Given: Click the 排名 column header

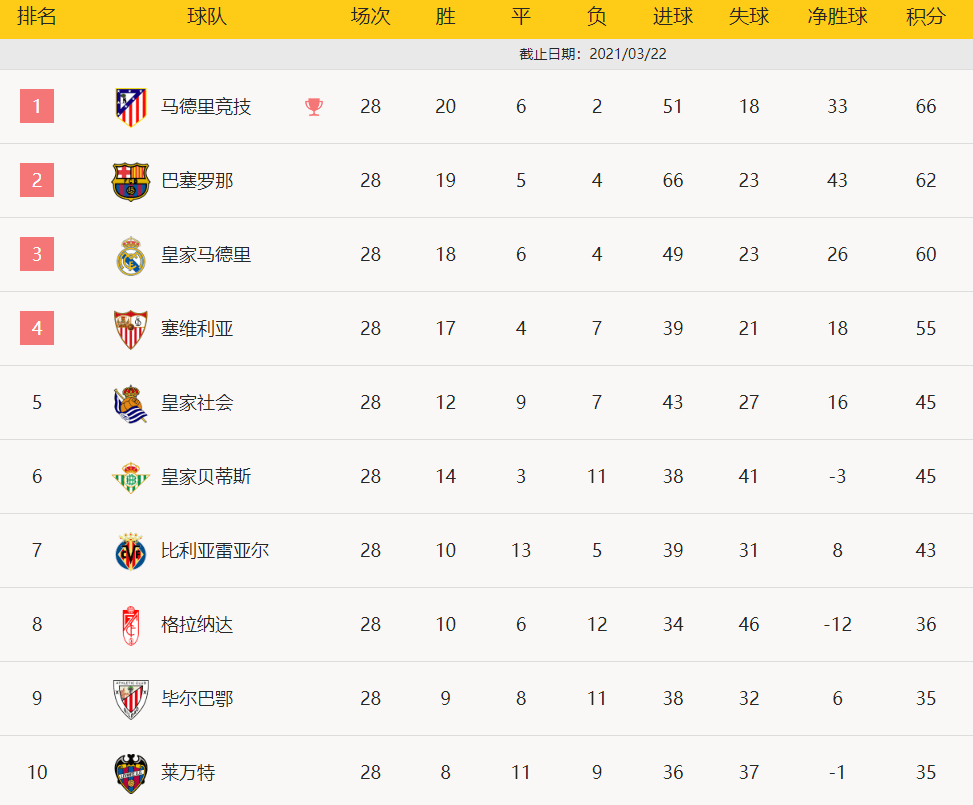Looking at the screenshot, I should [37, 17].
